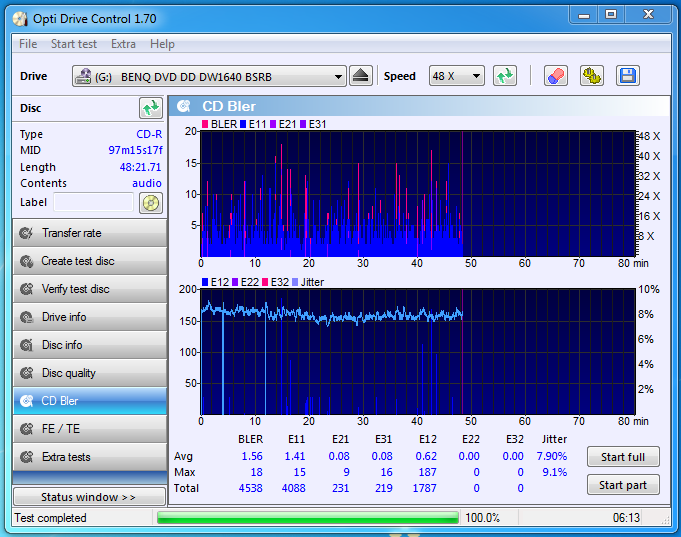Open the Help menu
681x537 pixels.
tap(162, 44)
